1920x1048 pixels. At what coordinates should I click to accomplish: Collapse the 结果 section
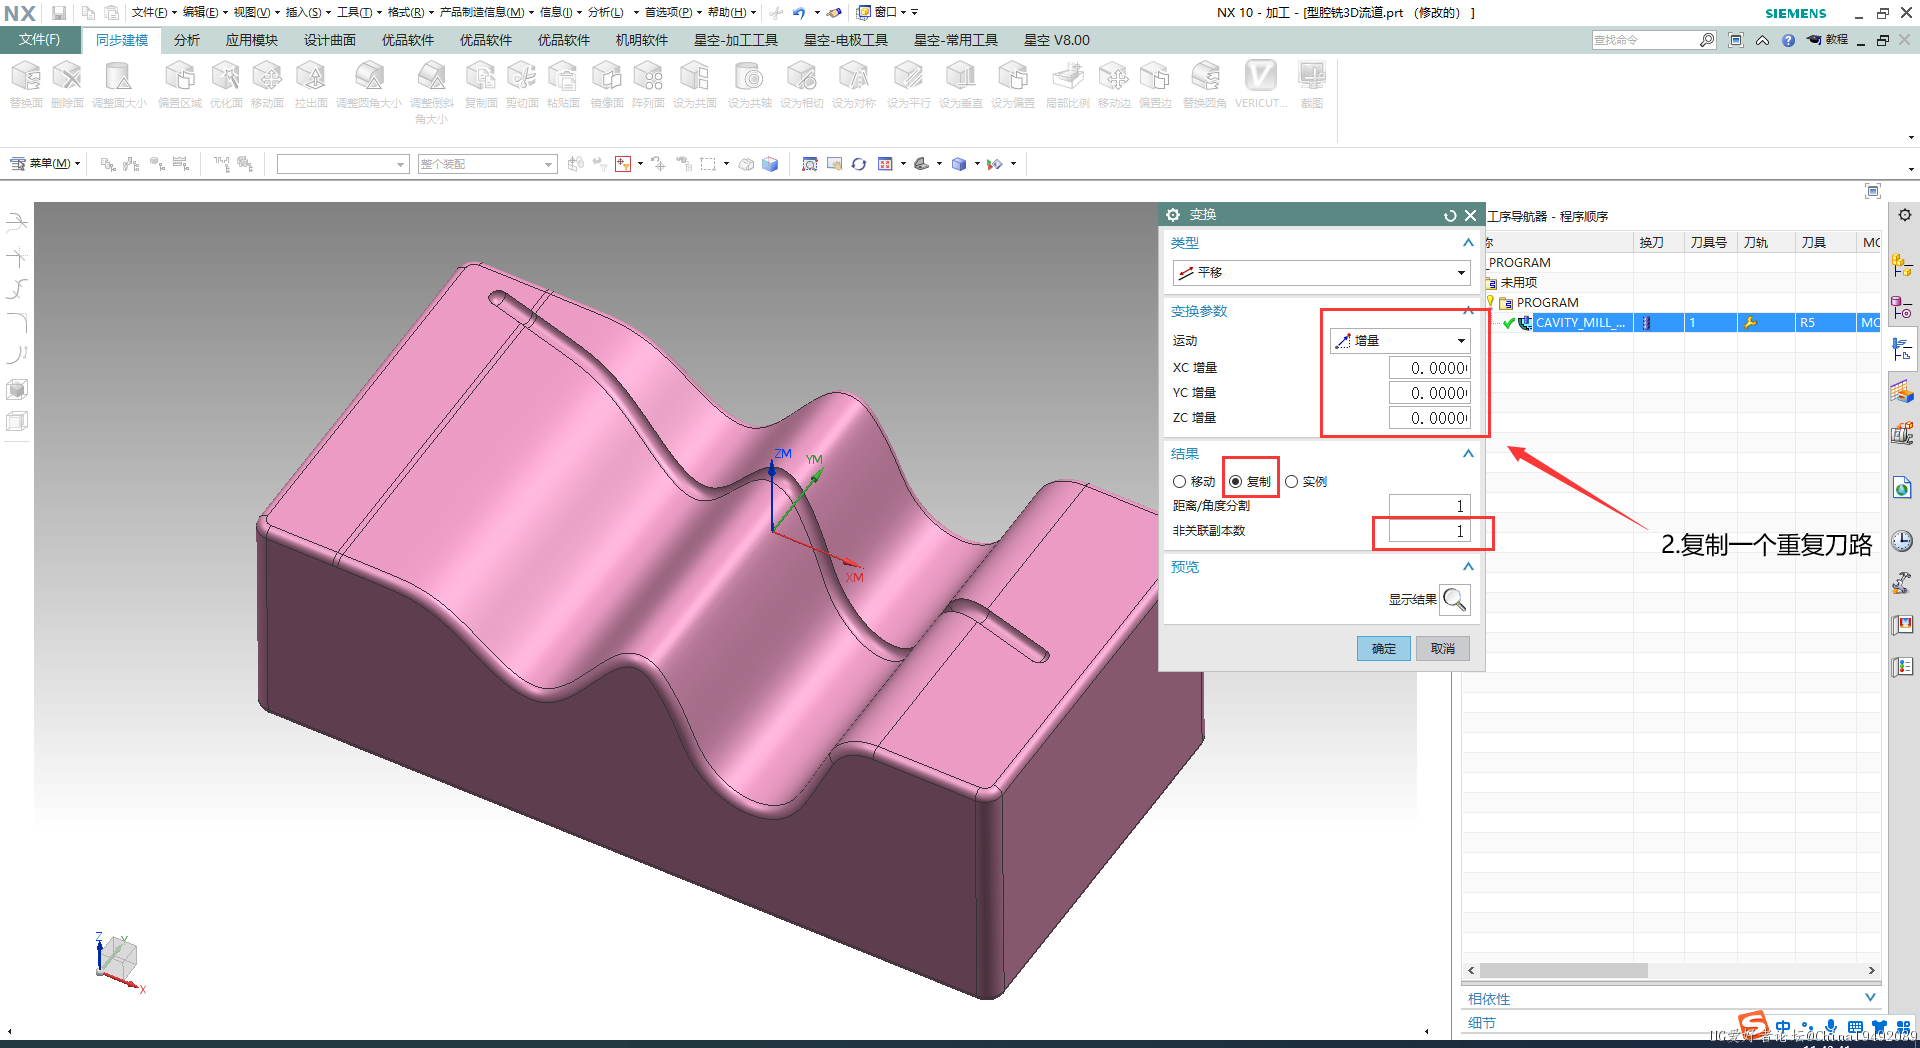coord(1468,454)
